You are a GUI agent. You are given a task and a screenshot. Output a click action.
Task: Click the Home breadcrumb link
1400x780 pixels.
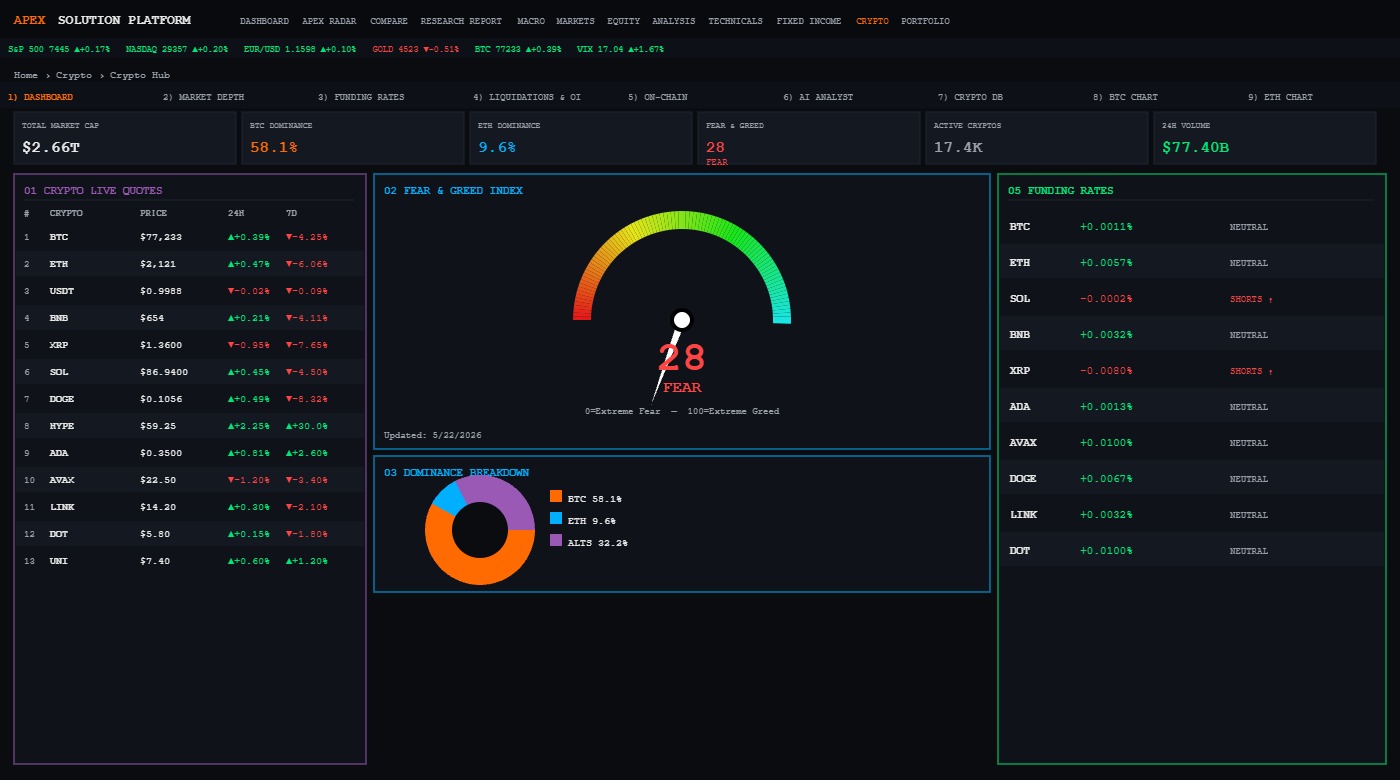click(x=26, y=75)
